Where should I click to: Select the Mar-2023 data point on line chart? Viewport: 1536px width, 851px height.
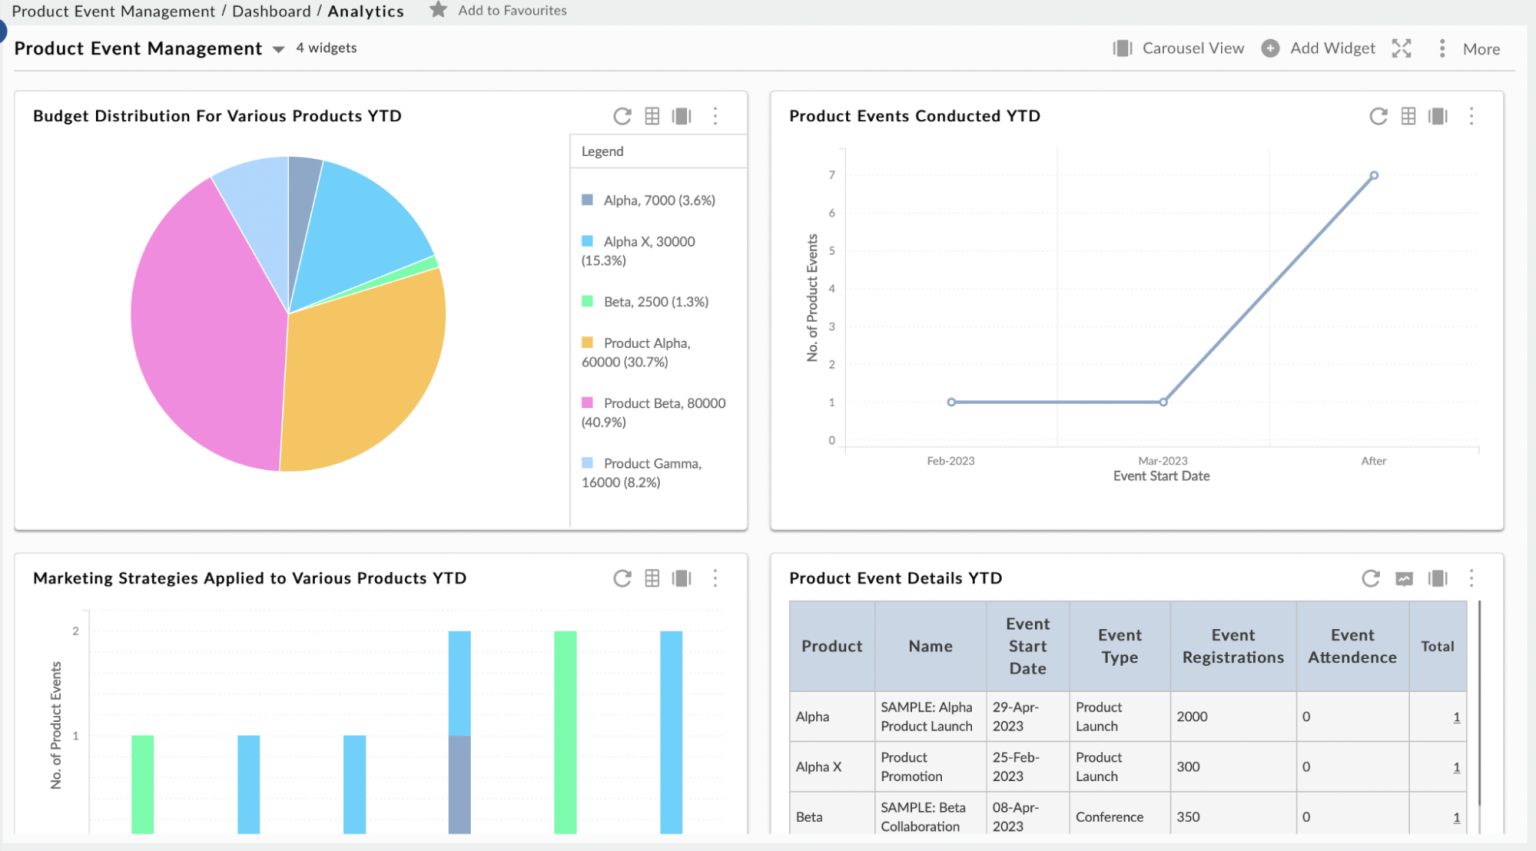click(x=1163, y=402)
